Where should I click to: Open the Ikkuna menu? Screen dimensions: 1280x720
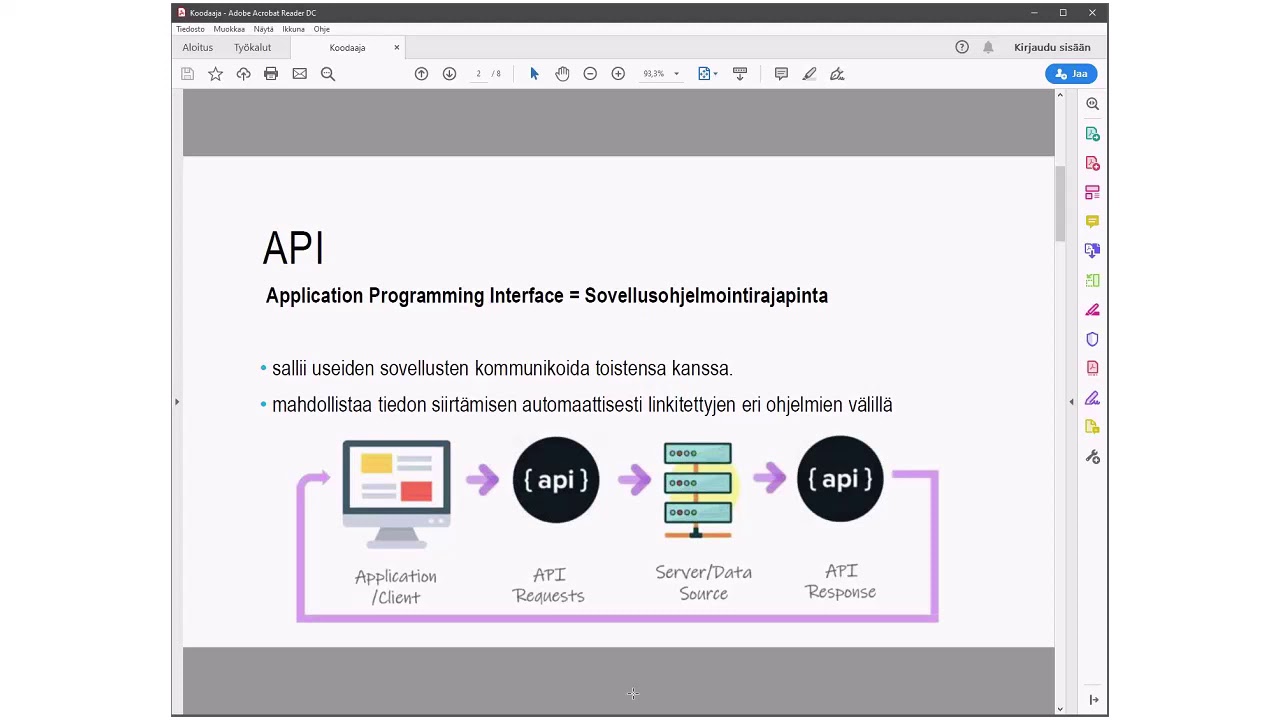coord(293,29)
